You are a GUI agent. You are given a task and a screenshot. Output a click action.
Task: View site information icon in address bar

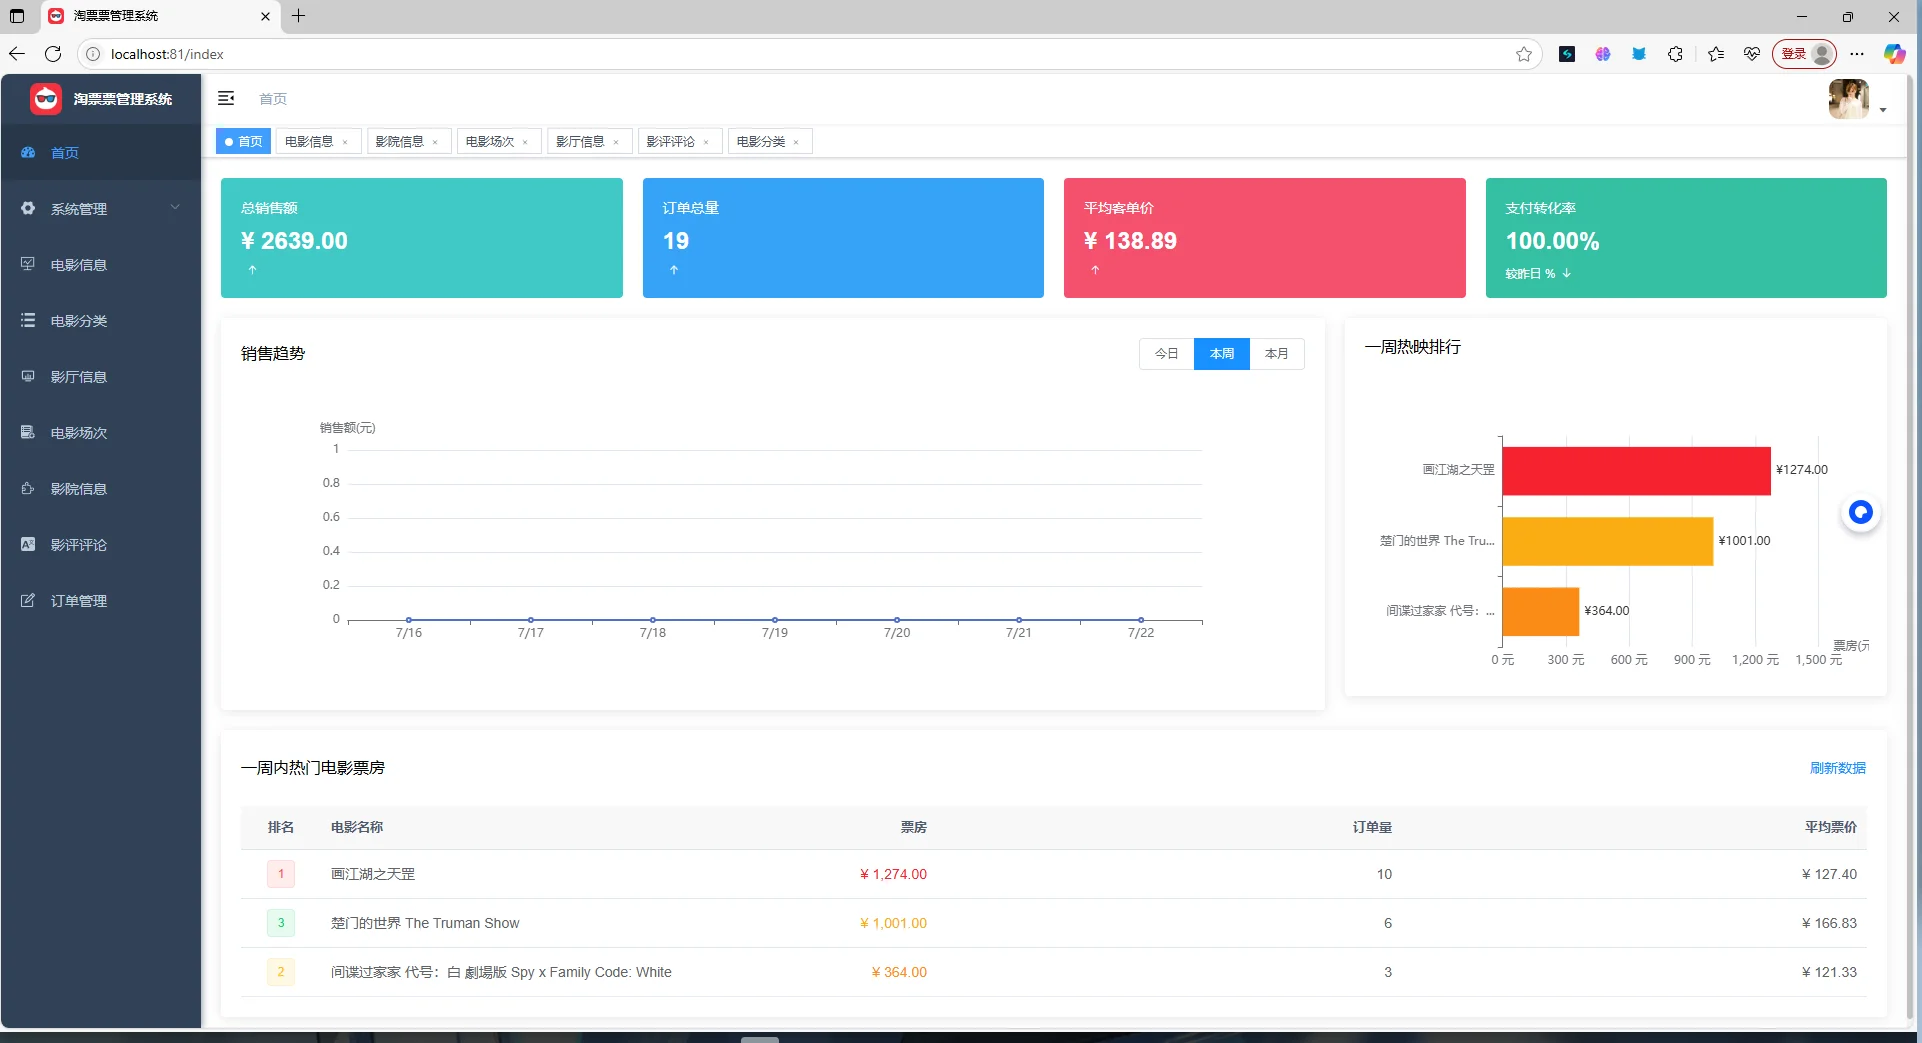(x=93, y=54)
